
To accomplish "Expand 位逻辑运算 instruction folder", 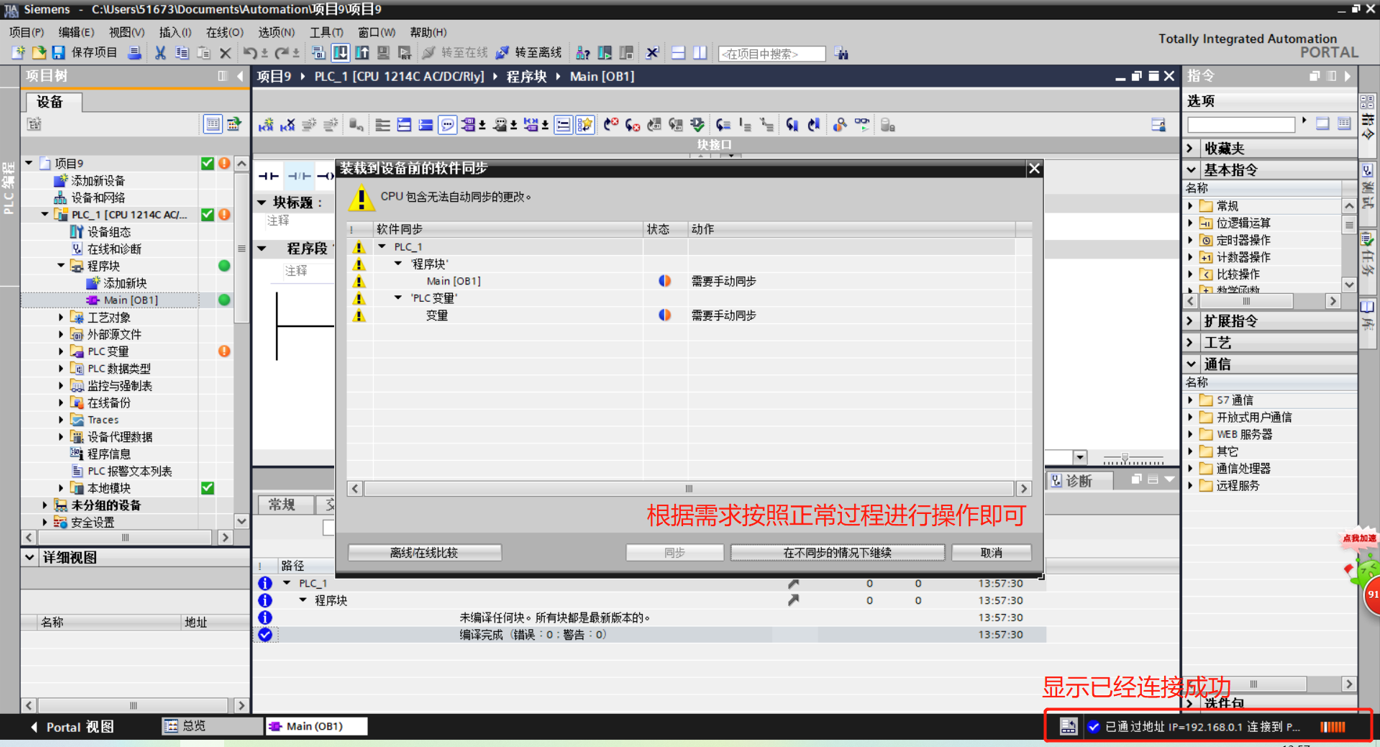I will (x=1191, y=223).
